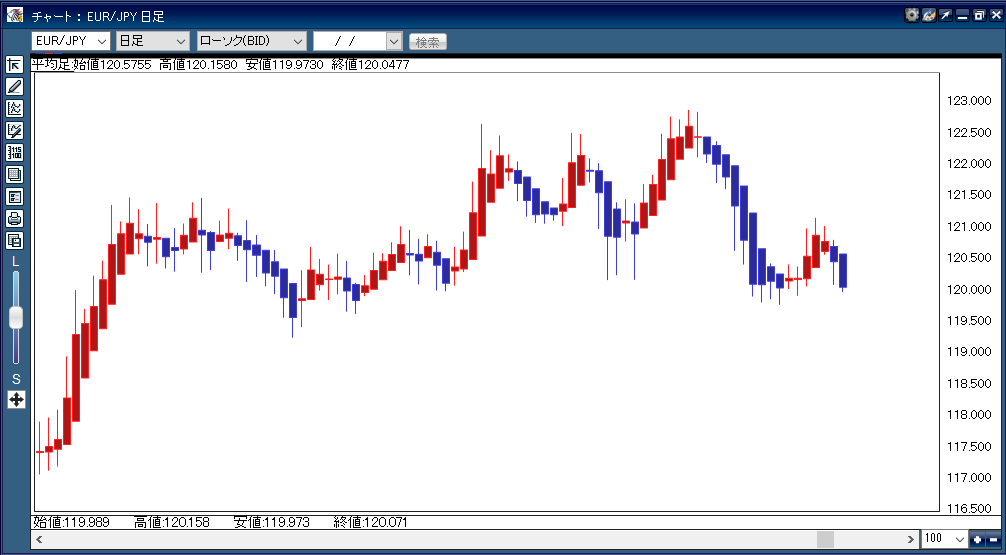Click the 117.000 price axis label
Viewport: 1006px width, 555px height.
pos(969,478)
